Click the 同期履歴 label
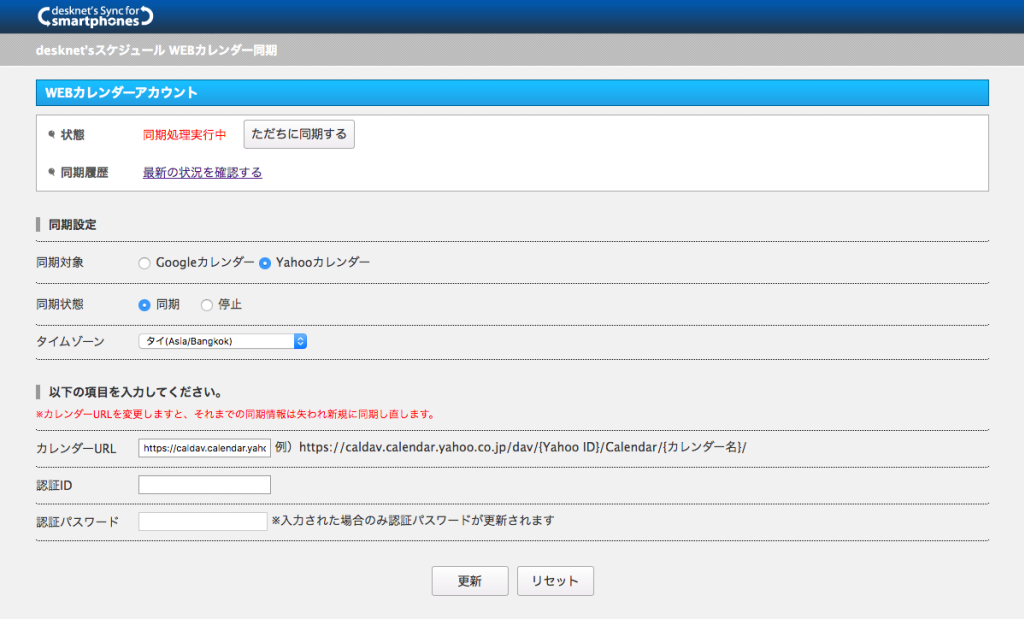 [84, 173]
